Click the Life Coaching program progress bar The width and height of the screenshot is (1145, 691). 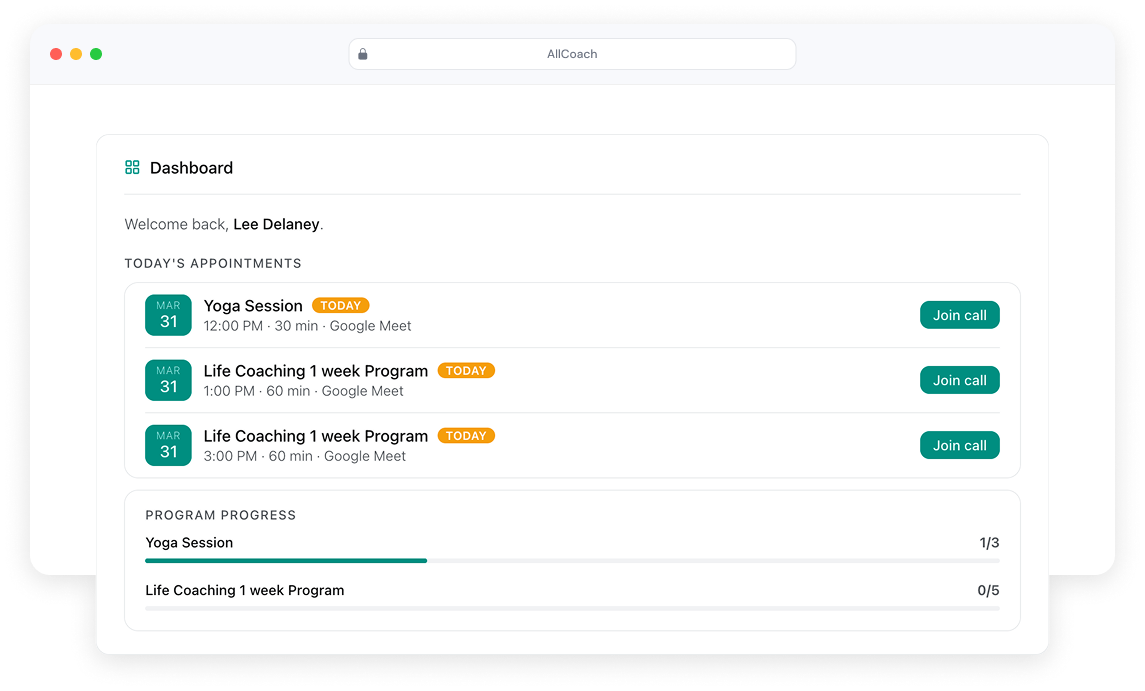(572, 608)
